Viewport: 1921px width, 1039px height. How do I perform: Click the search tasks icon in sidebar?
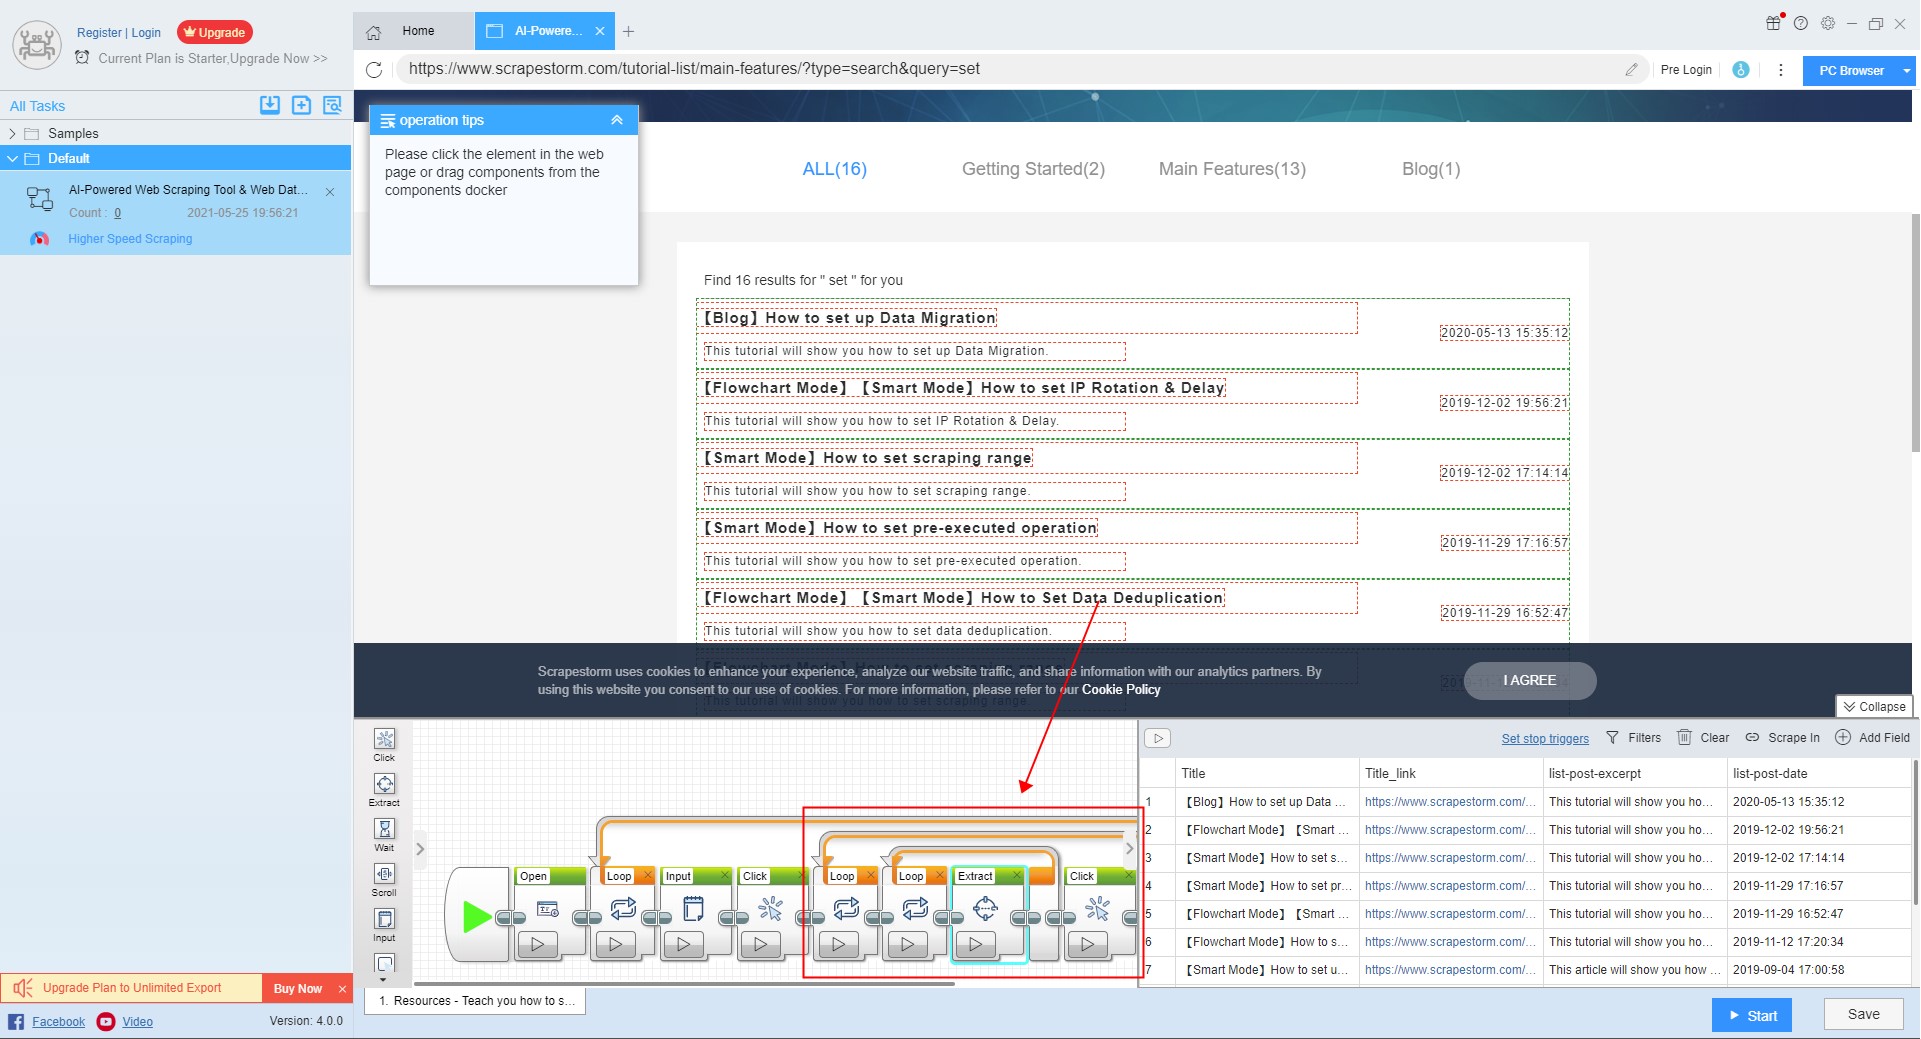pos(333,105)
